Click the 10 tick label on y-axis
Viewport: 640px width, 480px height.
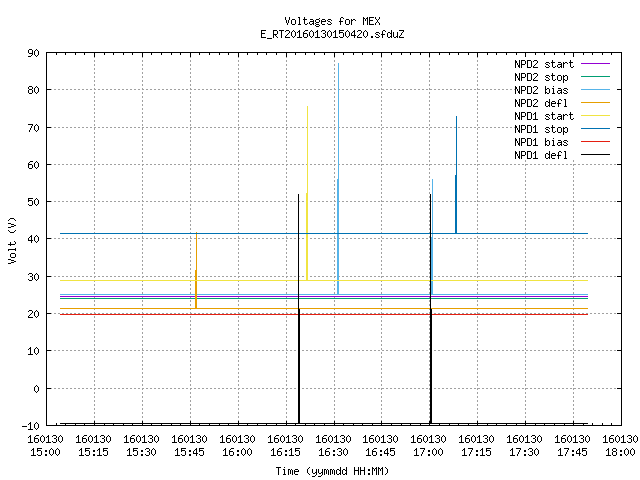tap(34, 351)
